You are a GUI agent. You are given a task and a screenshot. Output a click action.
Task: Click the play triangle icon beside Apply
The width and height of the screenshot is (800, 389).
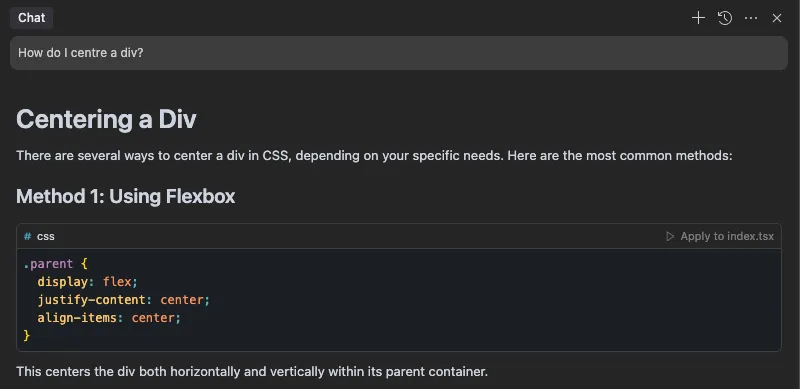click(670, 236)
